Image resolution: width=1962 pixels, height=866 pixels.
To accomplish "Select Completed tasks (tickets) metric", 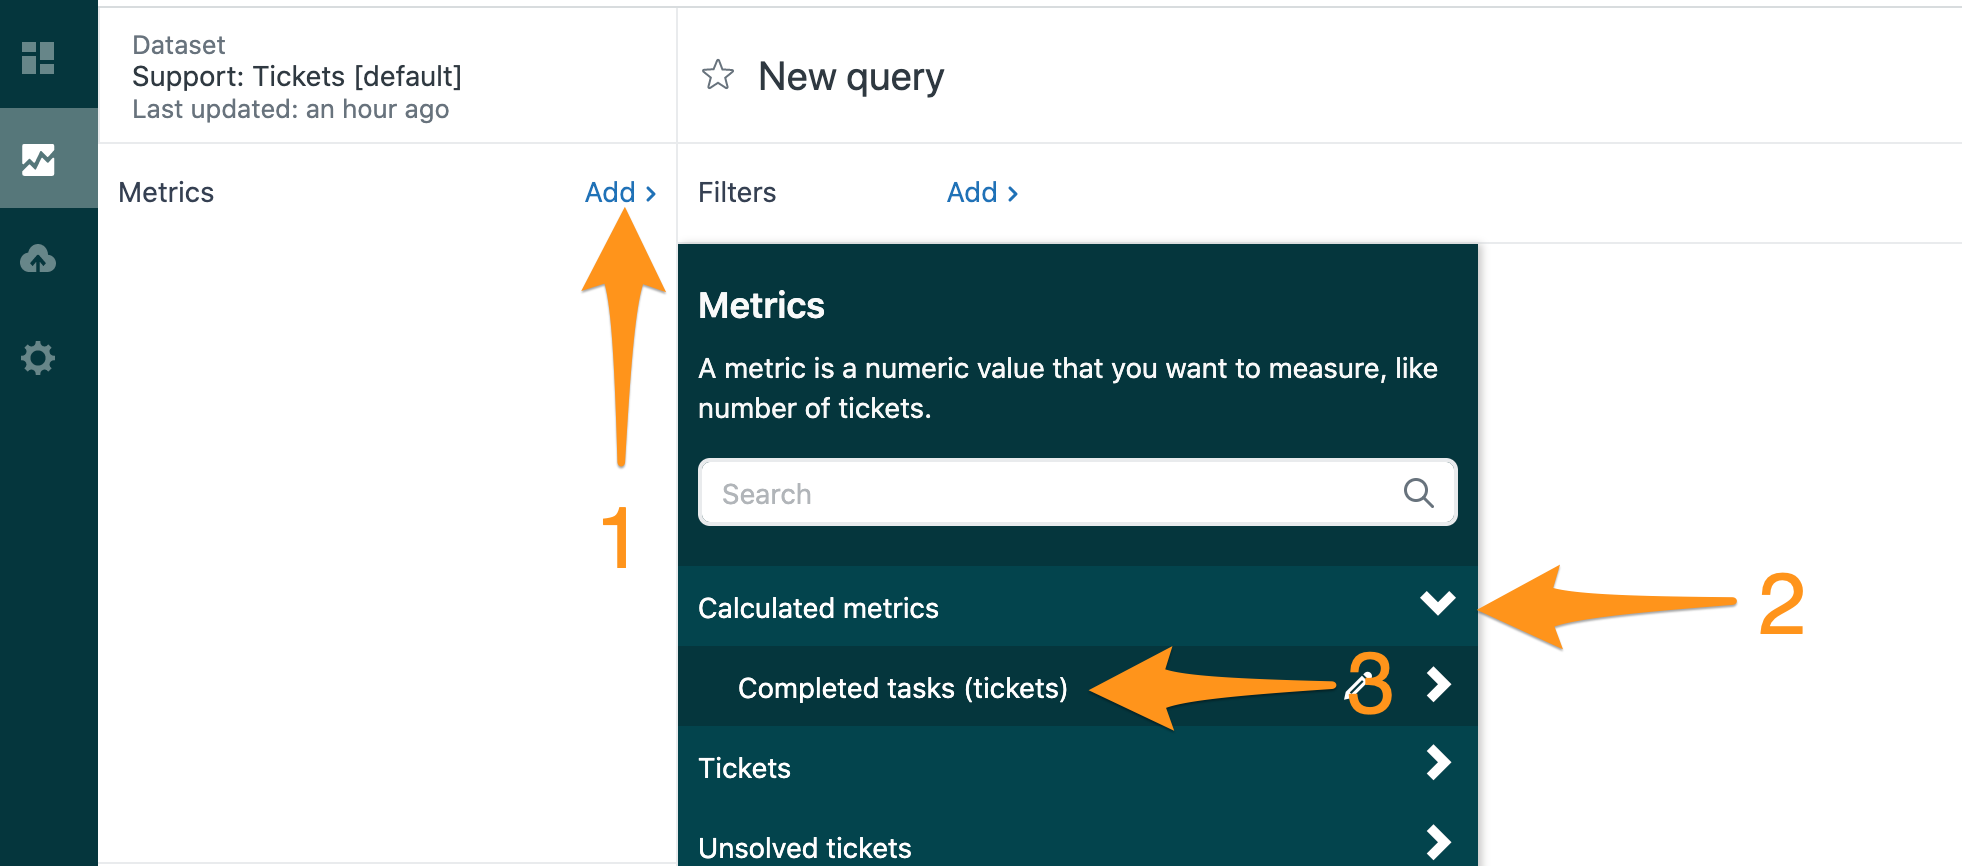I will [902, 688].
